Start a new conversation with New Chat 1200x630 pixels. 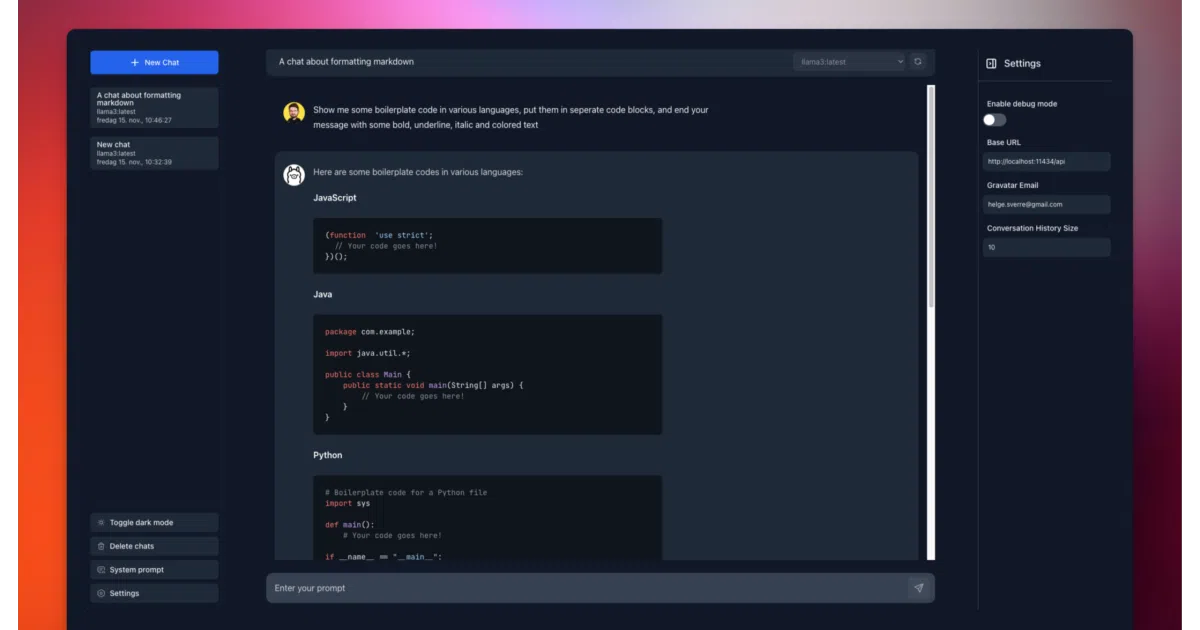154,62
